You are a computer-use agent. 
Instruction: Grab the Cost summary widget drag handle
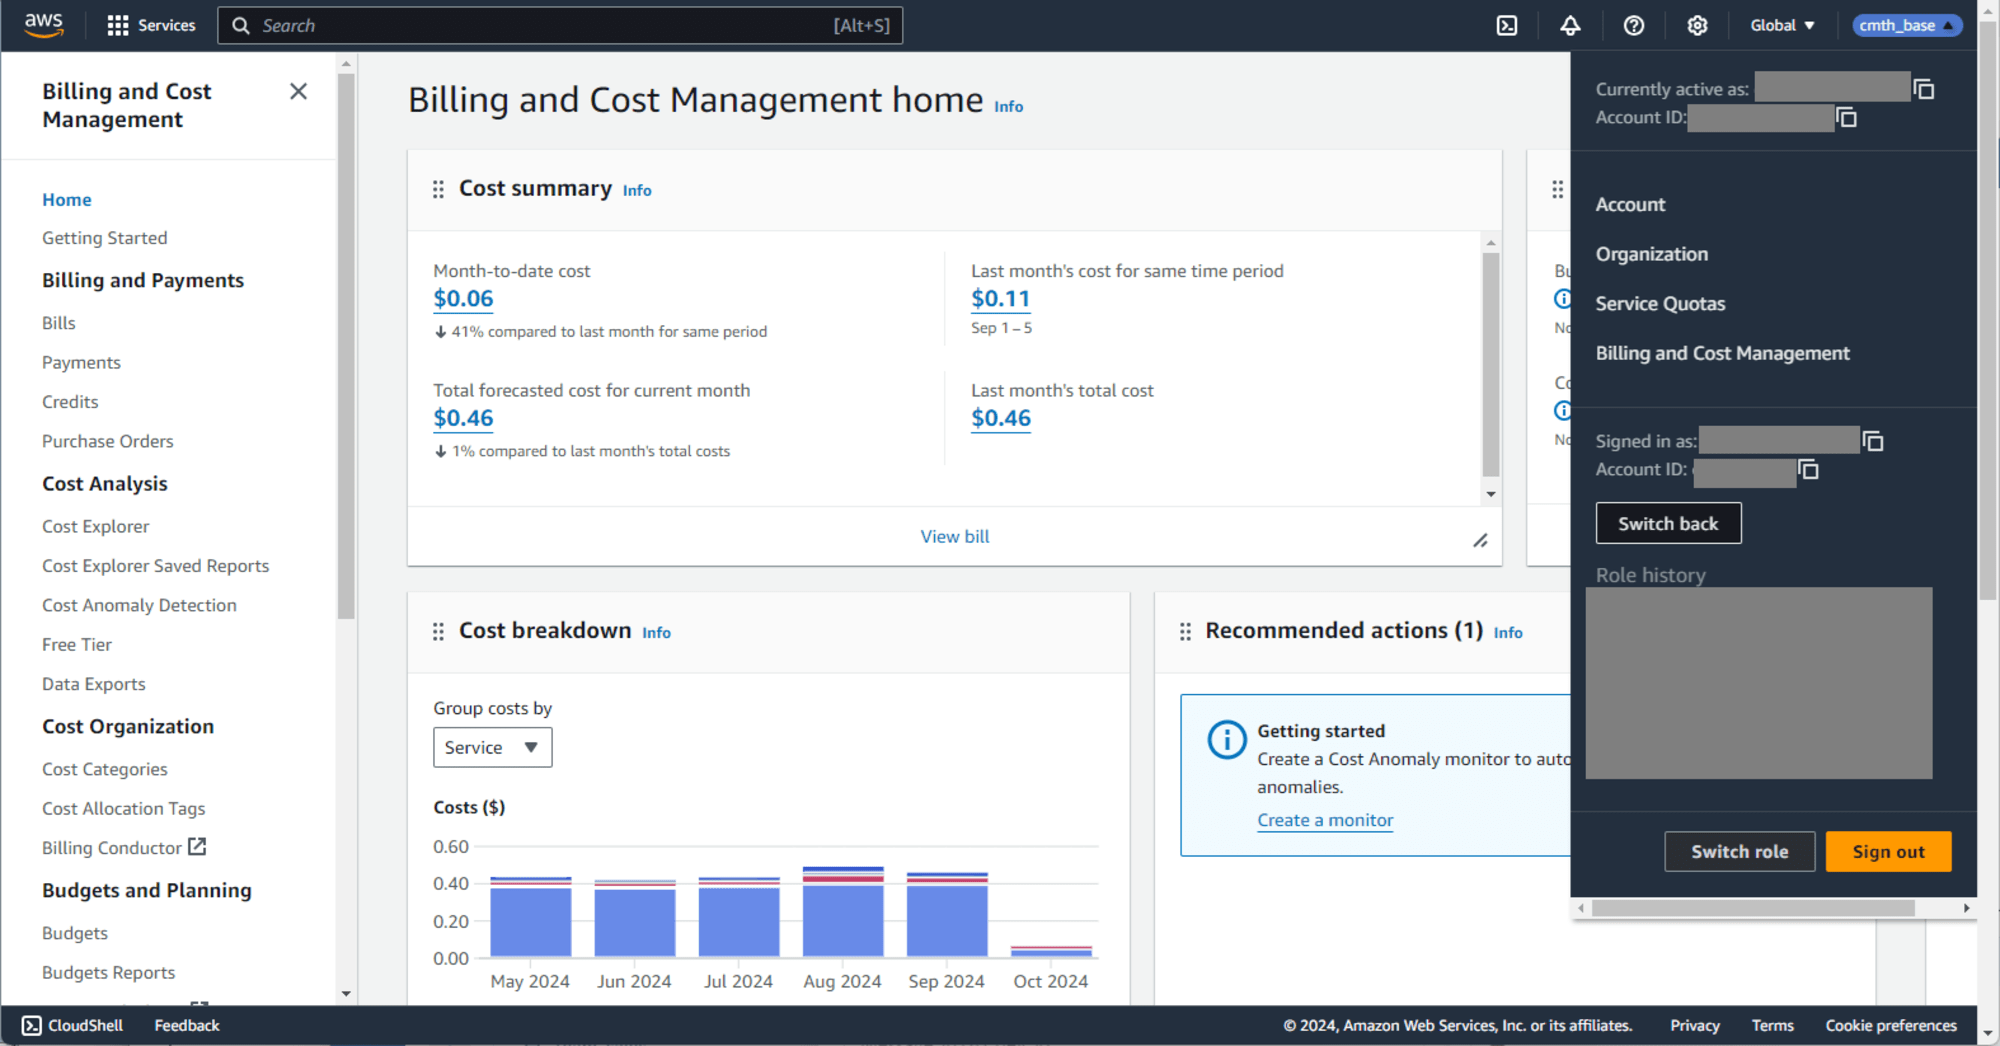click(438, 189)
